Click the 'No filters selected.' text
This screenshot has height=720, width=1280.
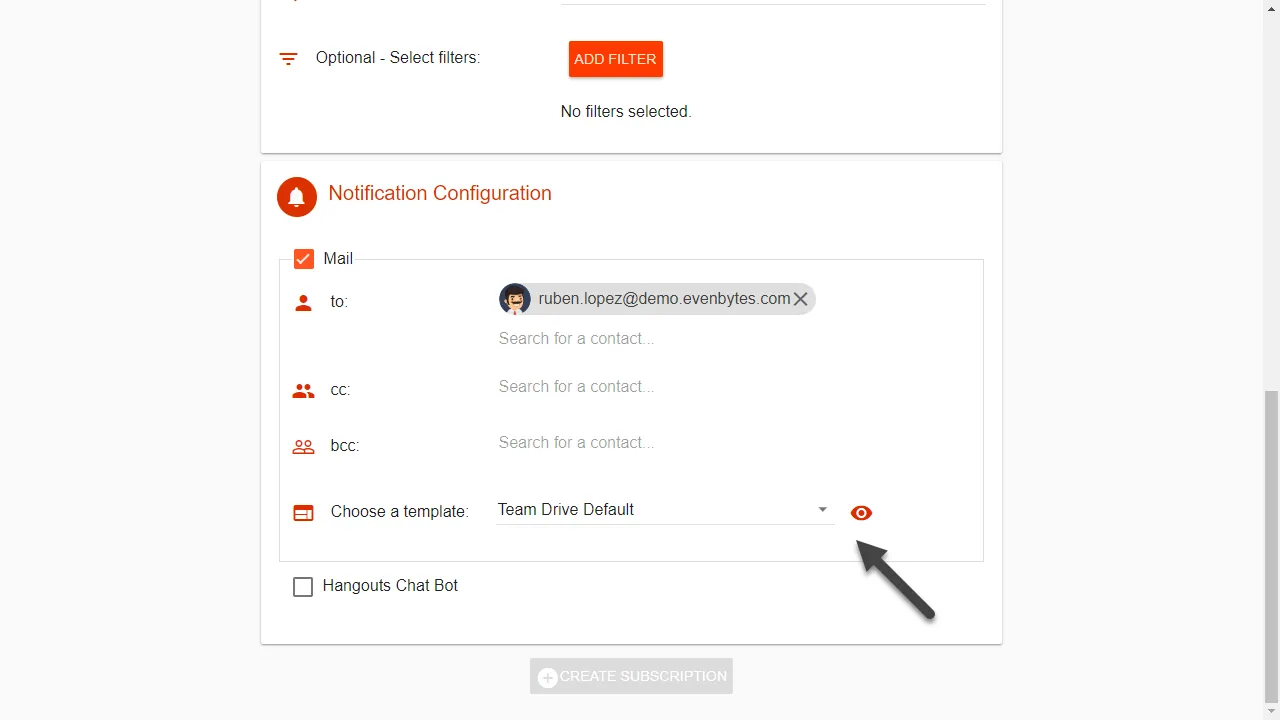(626, 112)
